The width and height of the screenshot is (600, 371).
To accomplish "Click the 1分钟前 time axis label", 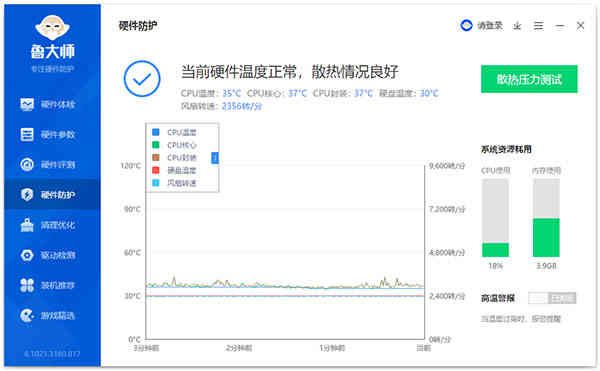I will (332, 348).
